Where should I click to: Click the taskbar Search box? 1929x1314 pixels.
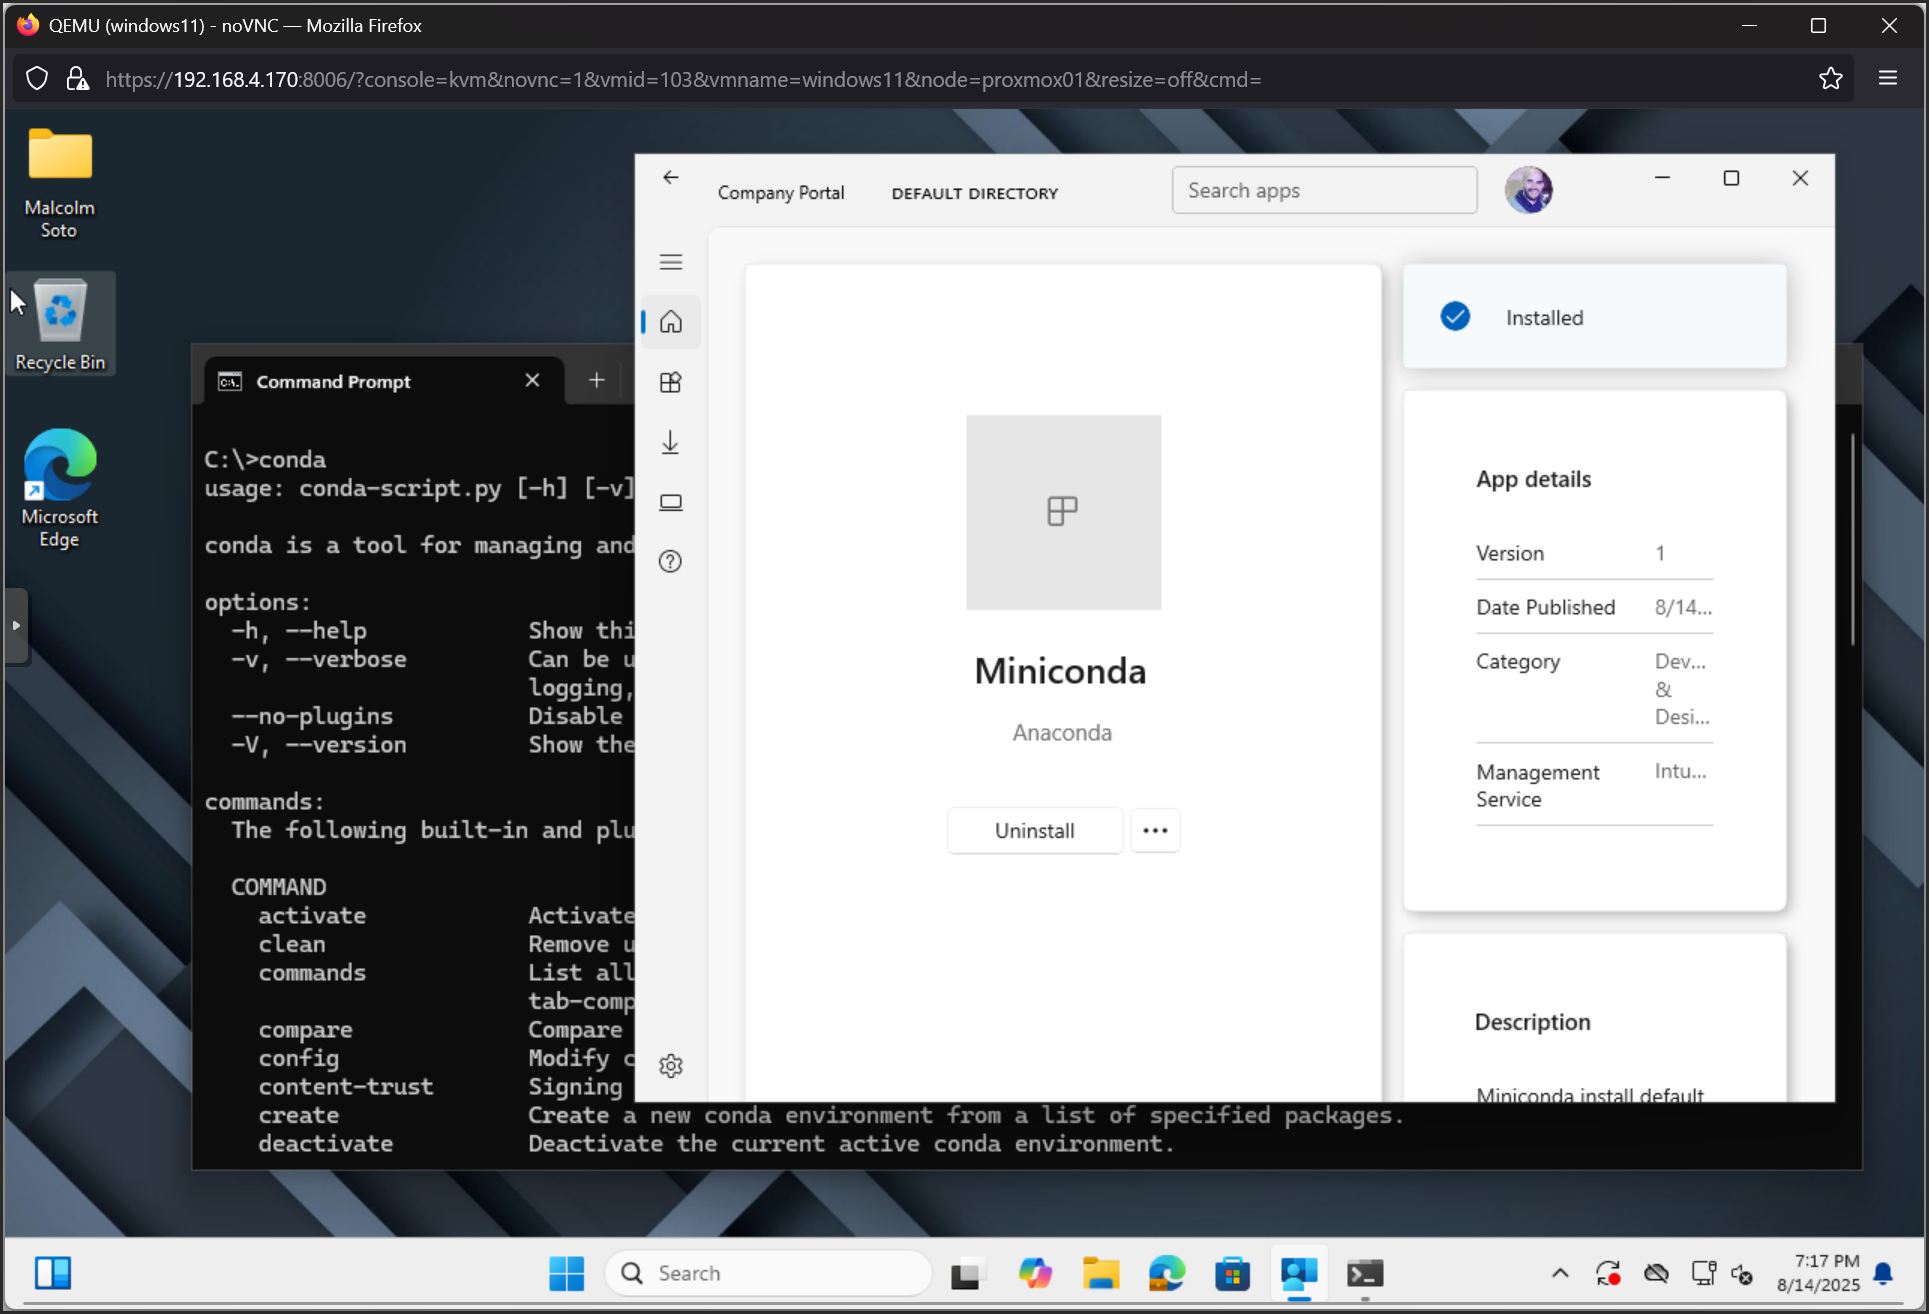768,1273
